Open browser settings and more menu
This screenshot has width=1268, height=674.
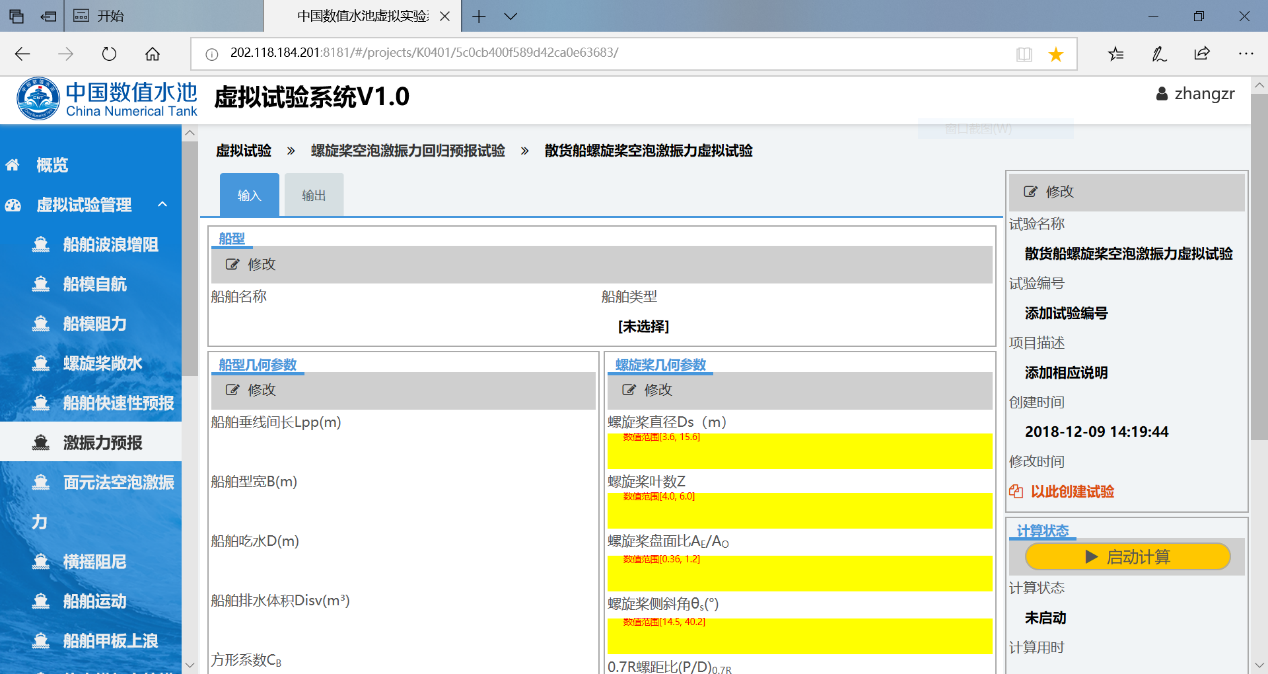click(1245, 54)
